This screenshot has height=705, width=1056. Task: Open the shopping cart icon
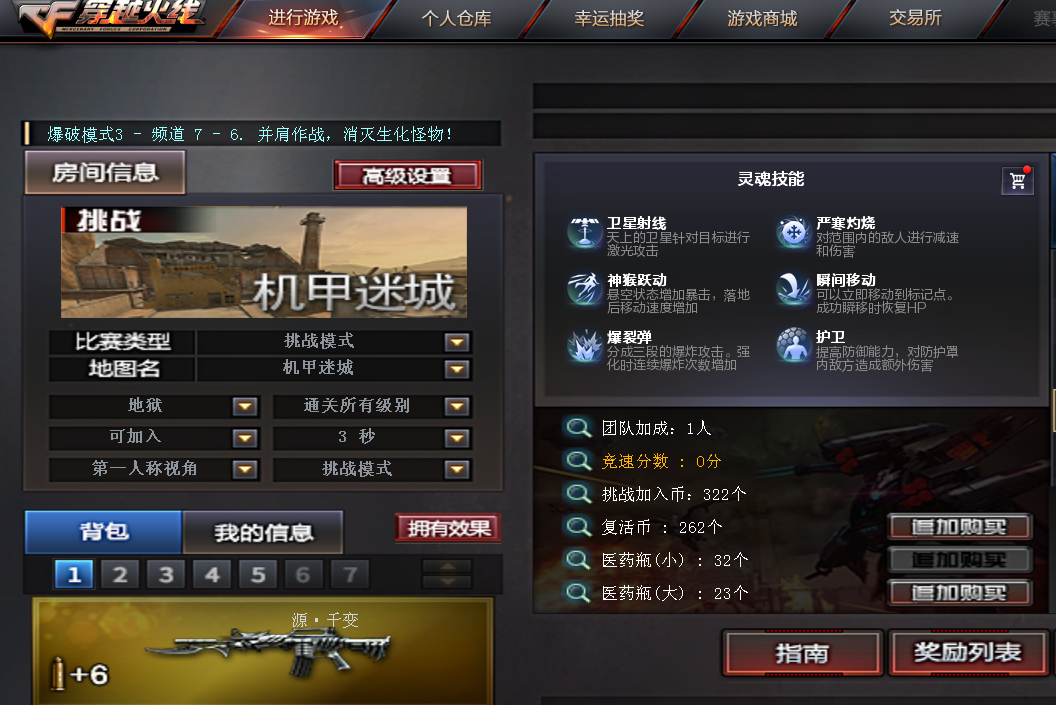click(1017, 180)
